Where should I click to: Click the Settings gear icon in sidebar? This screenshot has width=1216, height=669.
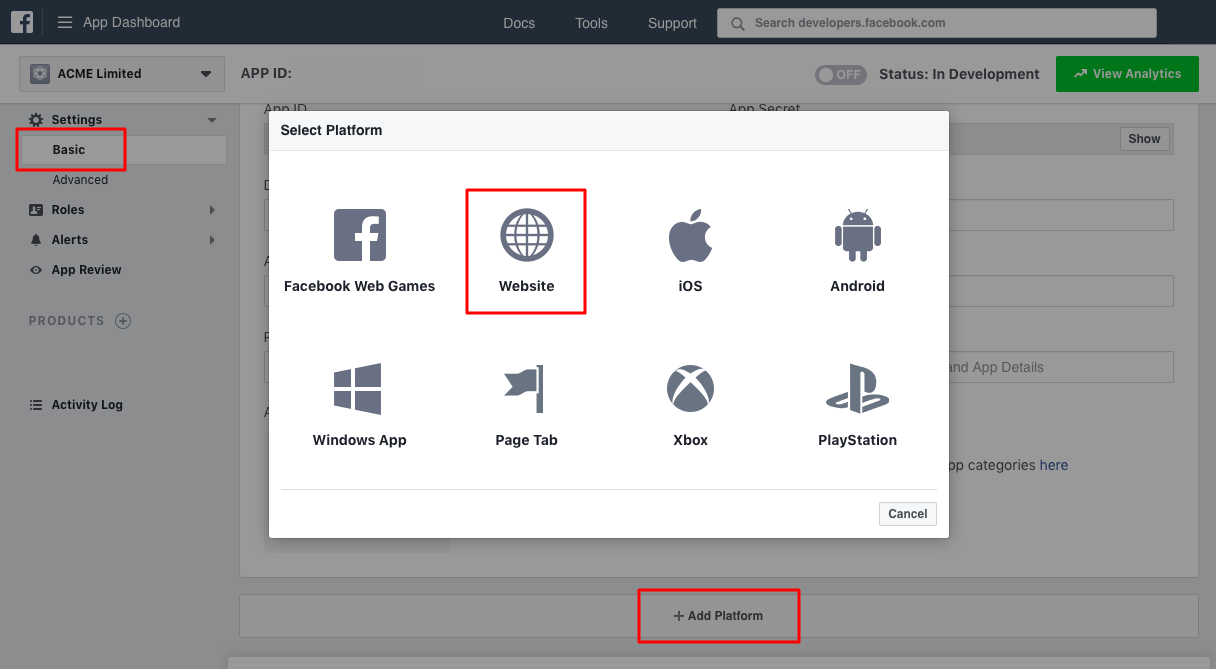point(36,120)
